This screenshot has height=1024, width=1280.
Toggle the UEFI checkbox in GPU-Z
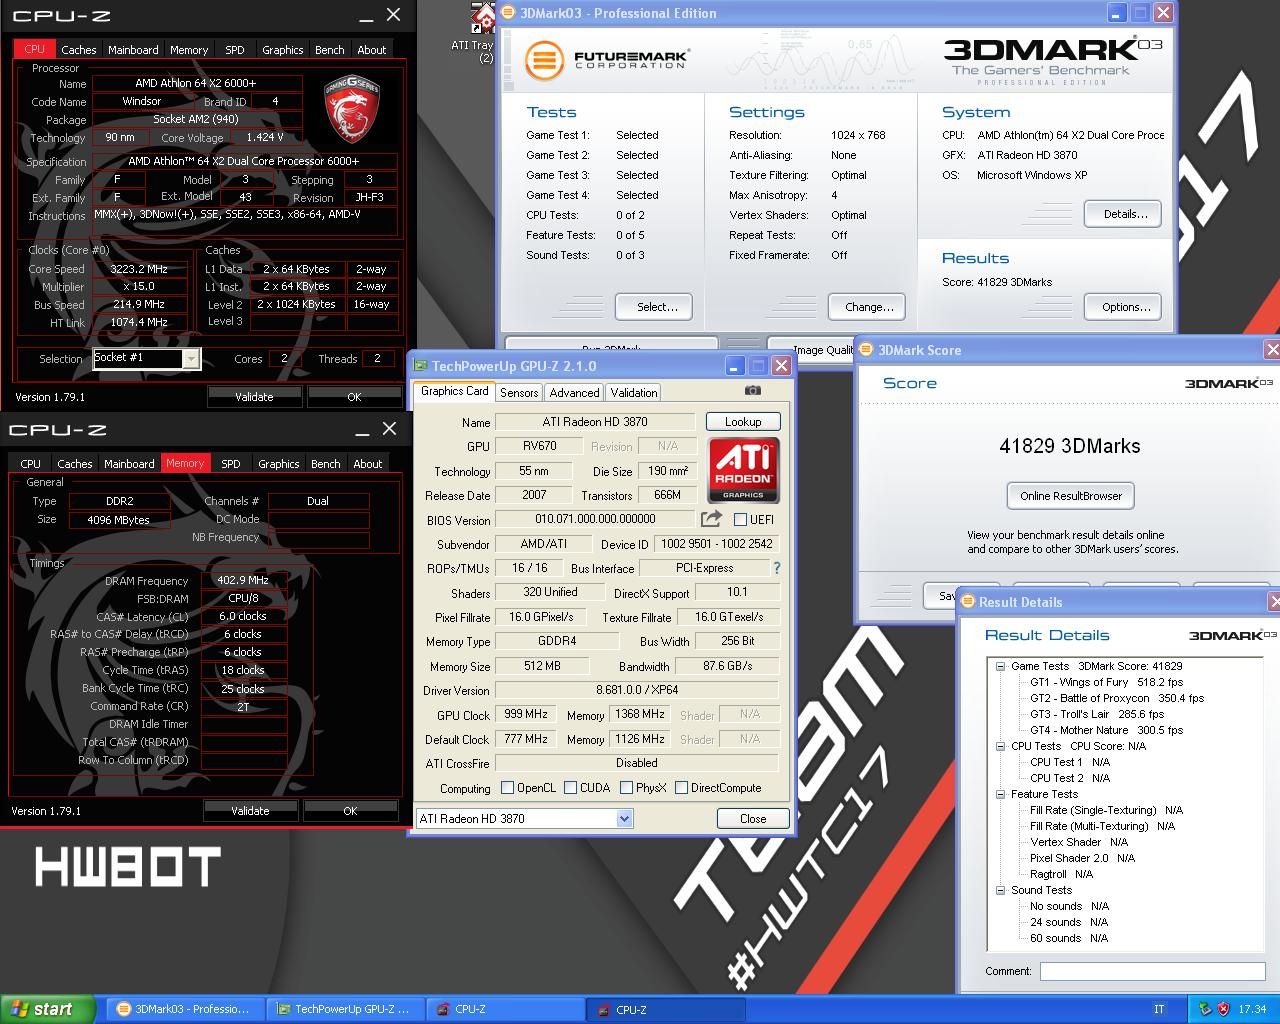(x=741, y=519)
